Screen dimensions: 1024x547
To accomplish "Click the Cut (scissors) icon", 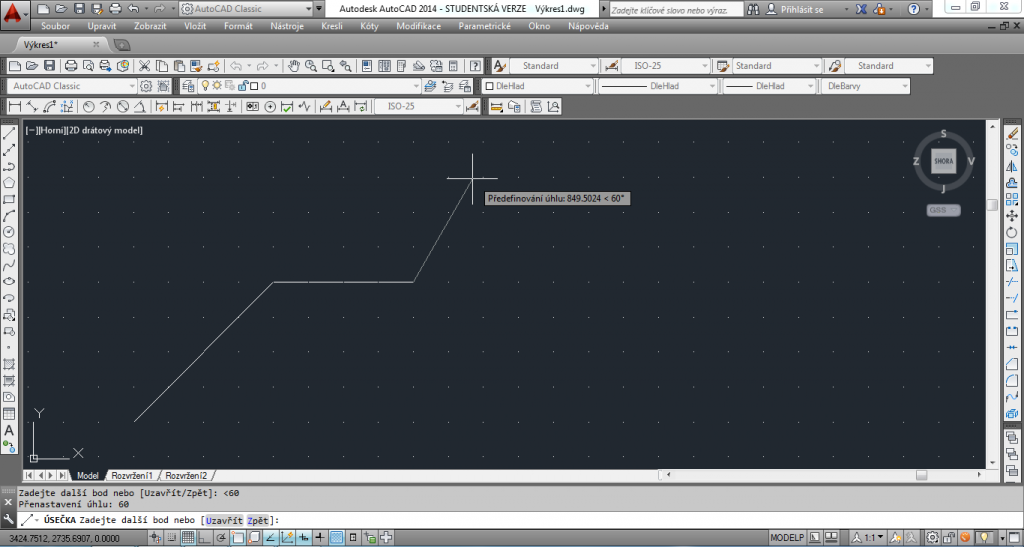I will [144, 66].
